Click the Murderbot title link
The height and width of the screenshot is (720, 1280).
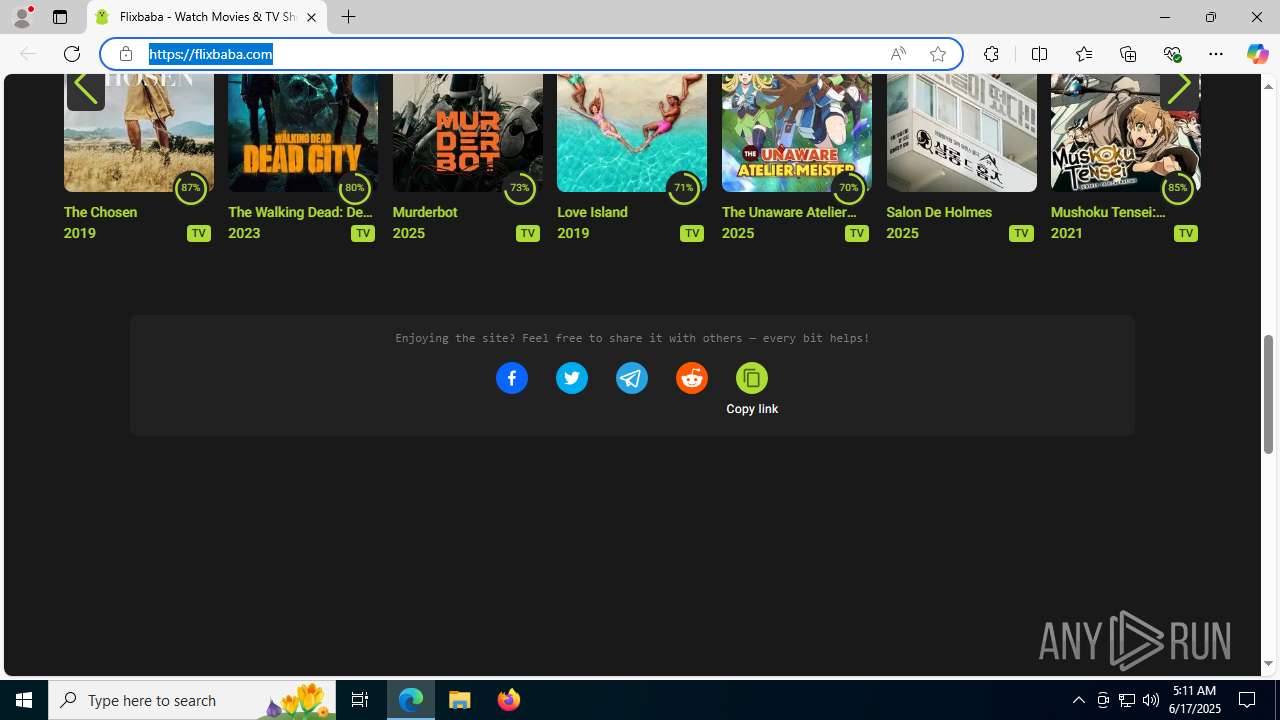pyautogui.click(x=425, y=212)
